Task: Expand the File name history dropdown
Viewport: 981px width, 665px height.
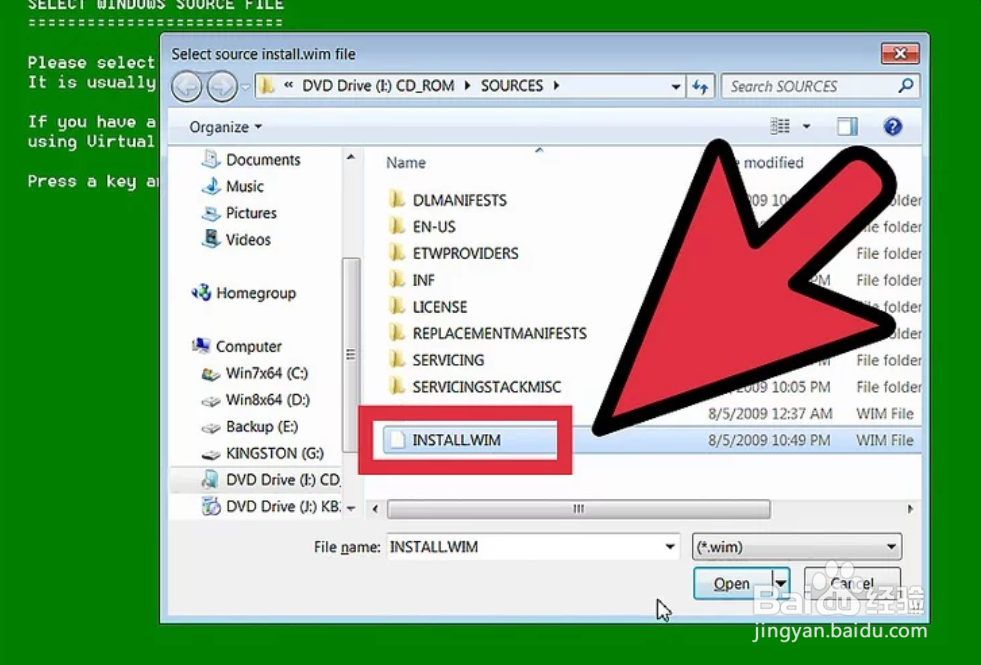Action: (669, 547)
